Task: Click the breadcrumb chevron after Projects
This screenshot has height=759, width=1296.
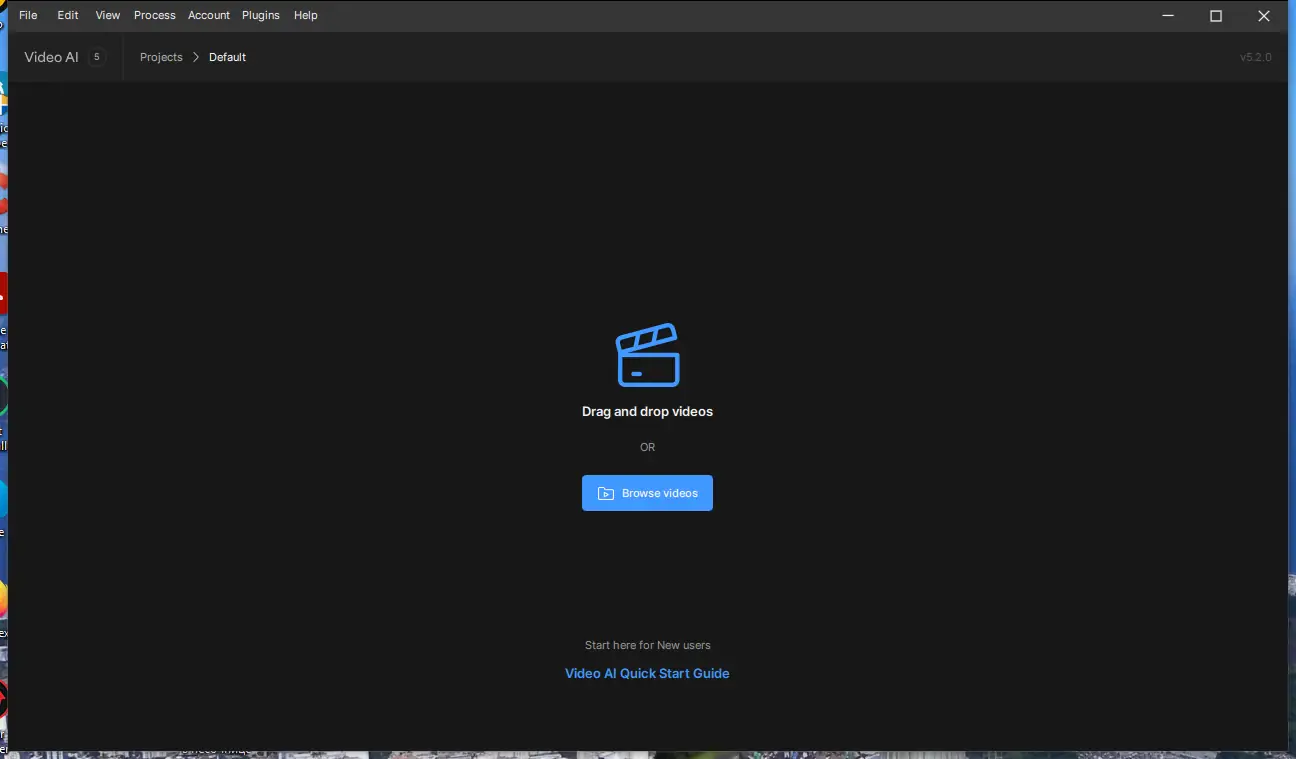Action: [196, 57]
